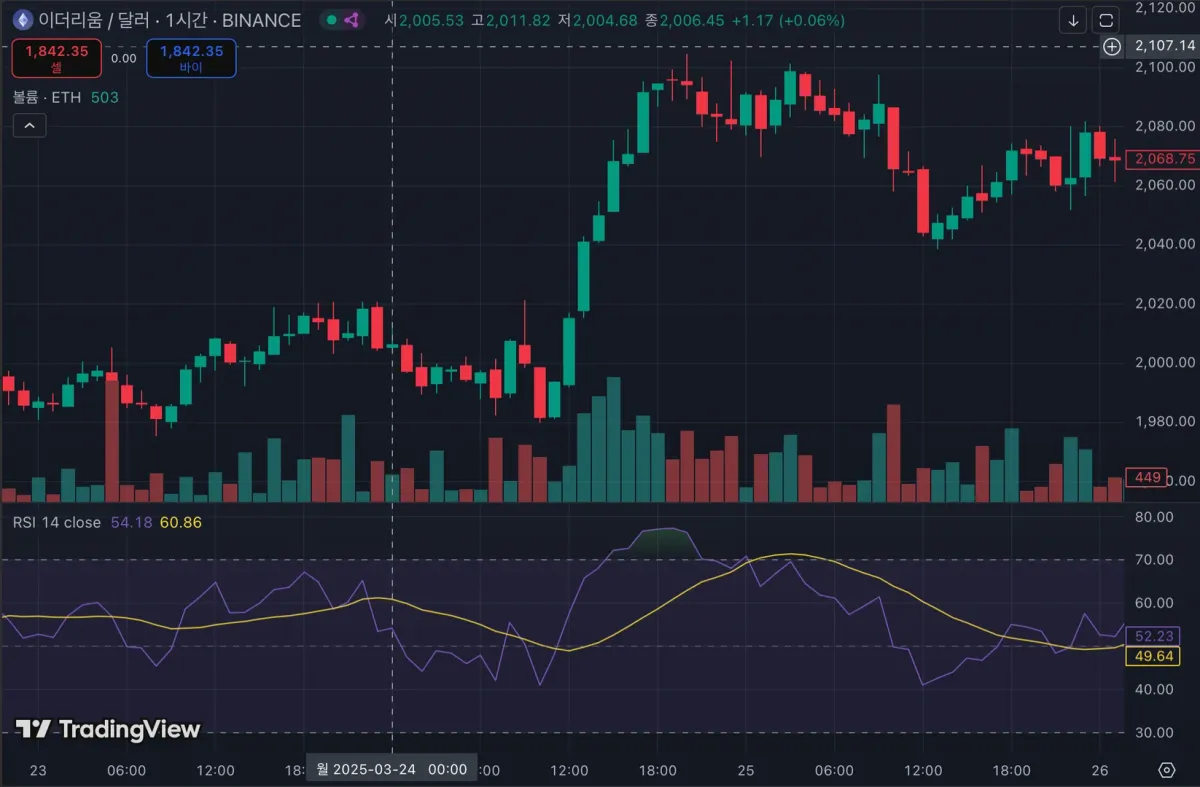Screen dimensions: 1200x787
Task: Click the RSI average value 60.86
Action: point(180,522)
